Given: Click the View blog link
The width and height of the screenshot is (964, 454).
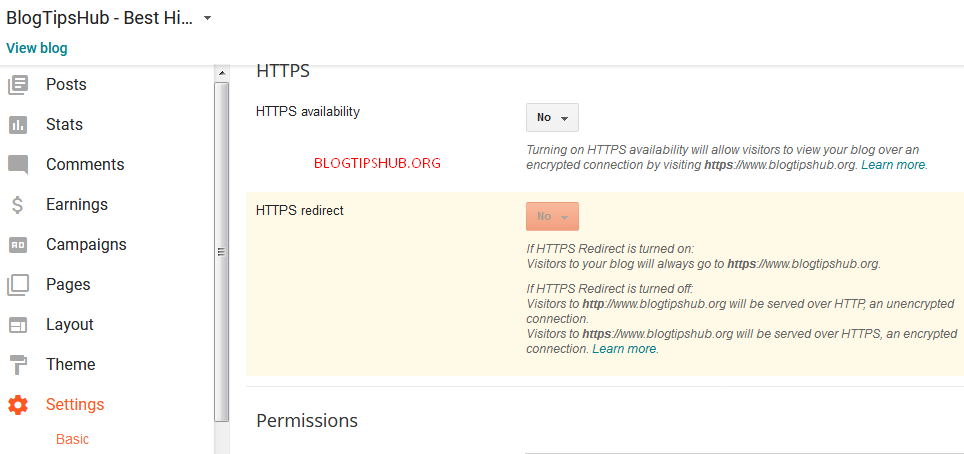Looking at the screenshot, I should click(37, 48).
